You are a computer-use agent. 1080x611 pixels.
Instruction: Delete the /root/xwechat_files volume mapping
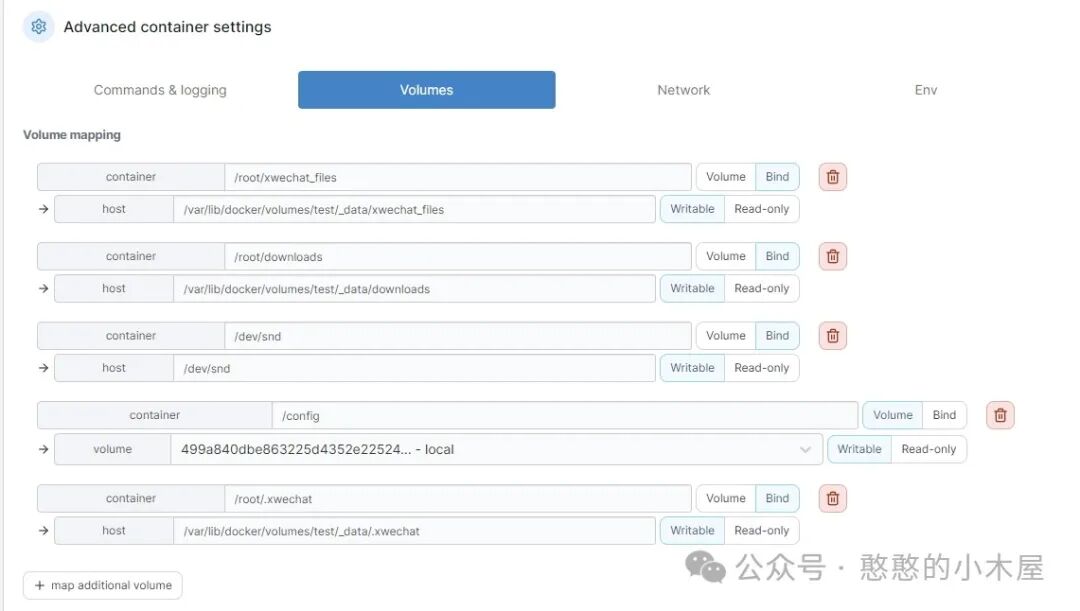coord(832,177)
